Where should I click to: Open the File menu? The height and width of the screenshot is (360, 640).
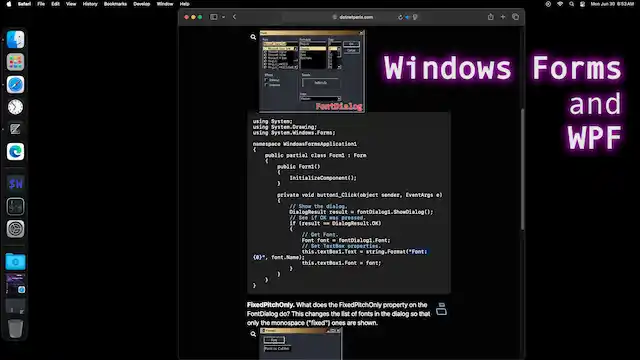click(41, 4)
